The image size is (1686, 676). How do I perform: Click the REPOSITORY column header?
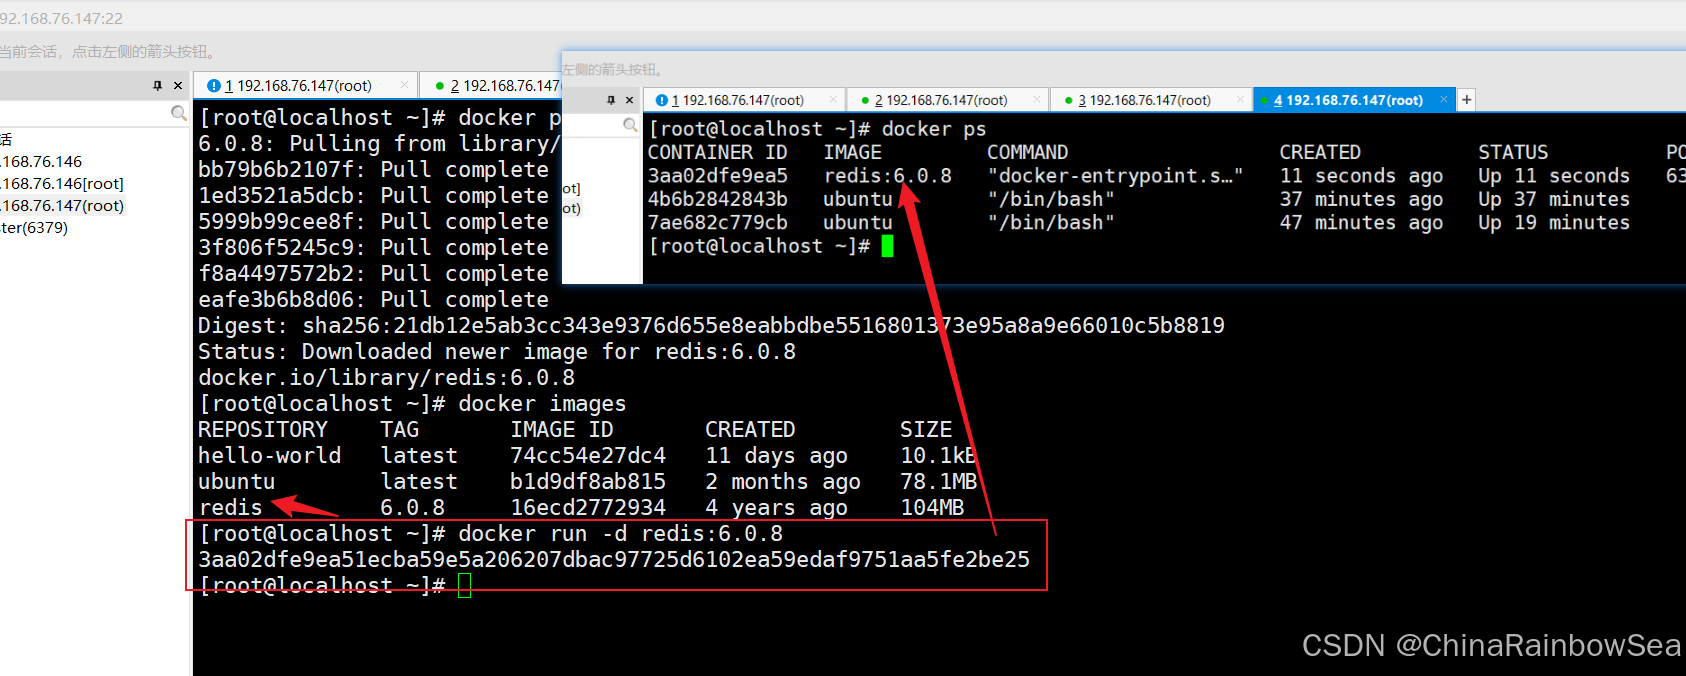click(263, 430)
